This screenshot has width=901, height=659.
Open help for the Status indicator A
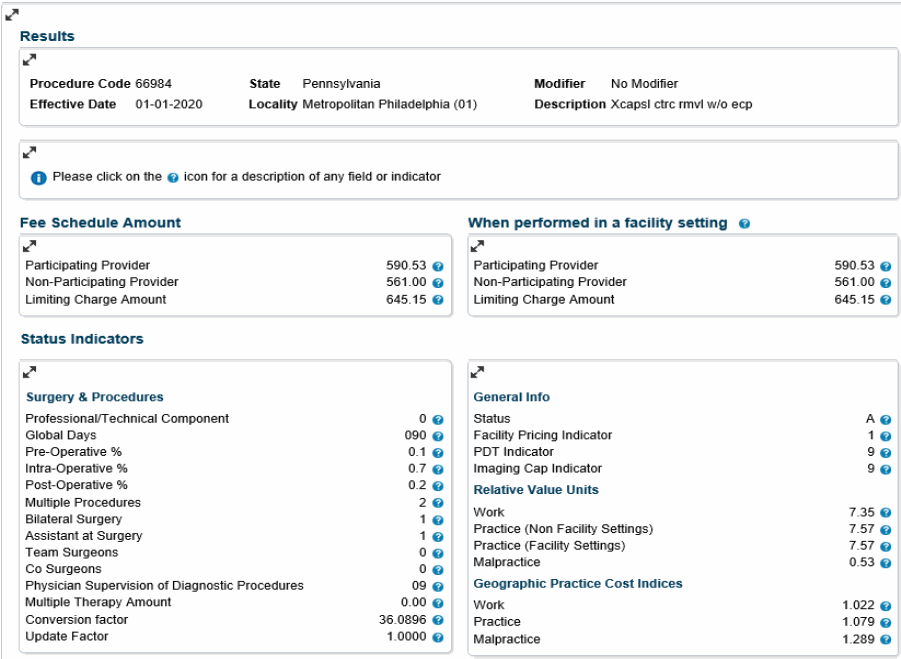click(x=886, y=418)
